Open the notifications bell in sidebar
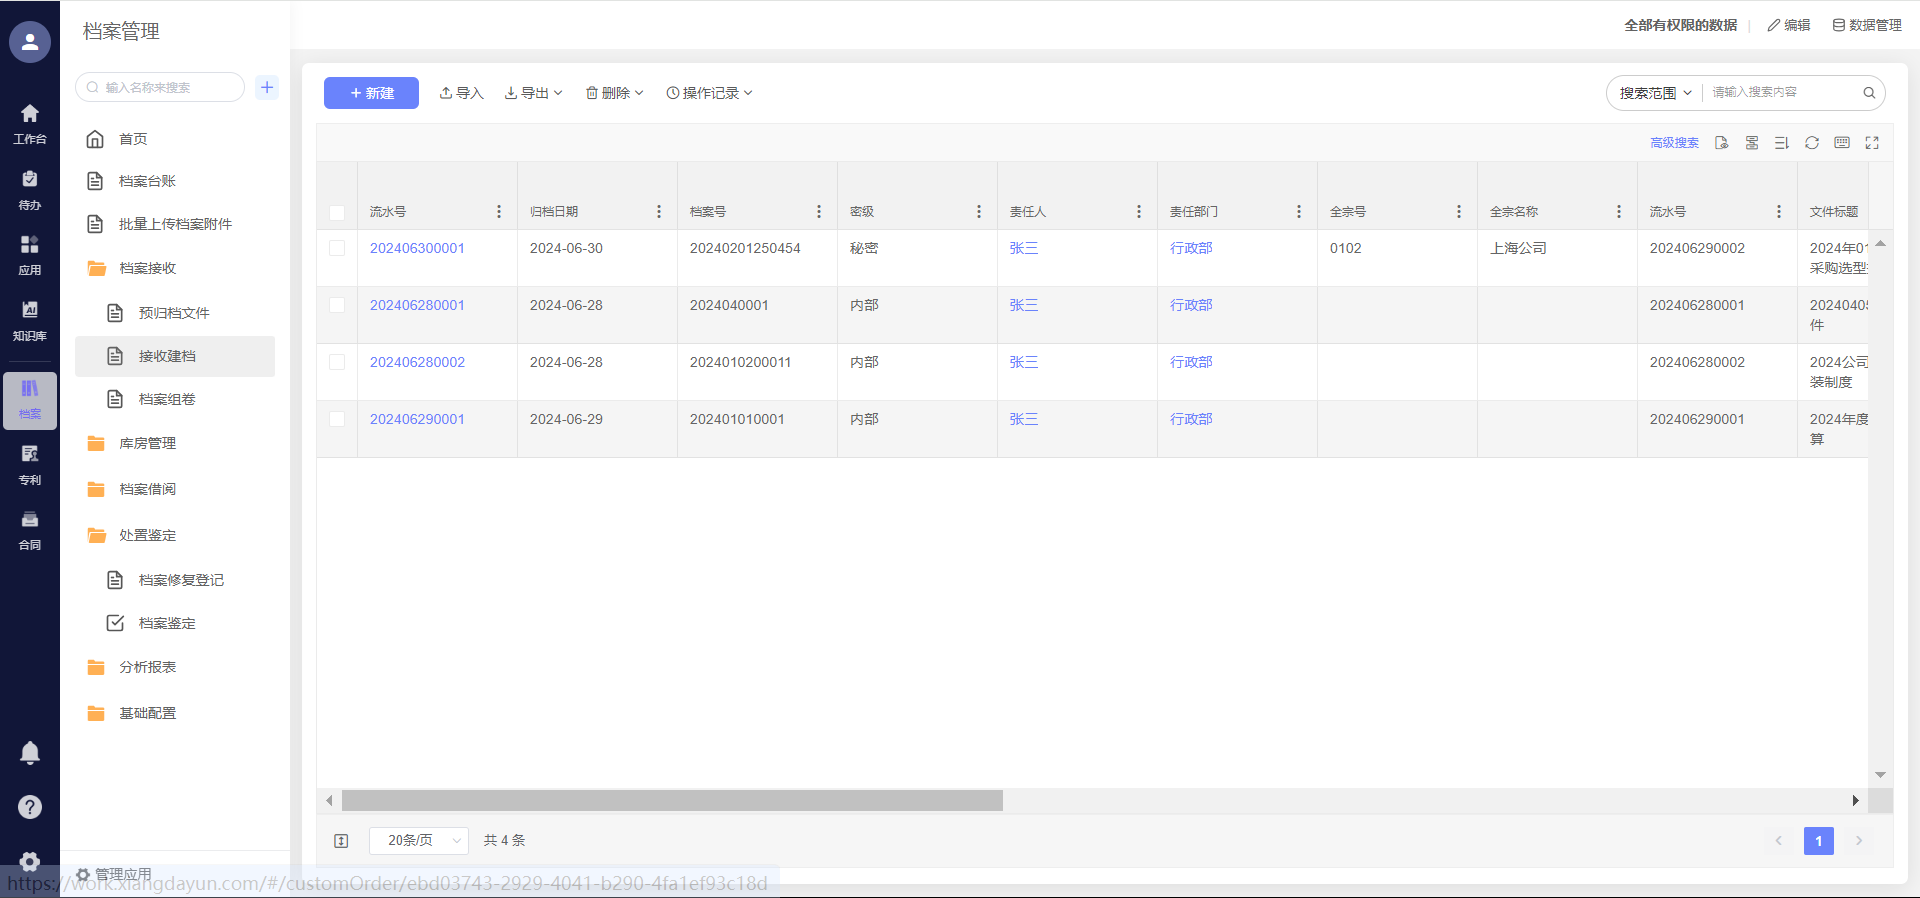This screenshot has width=1920, height=898. [x=30, y=753]
